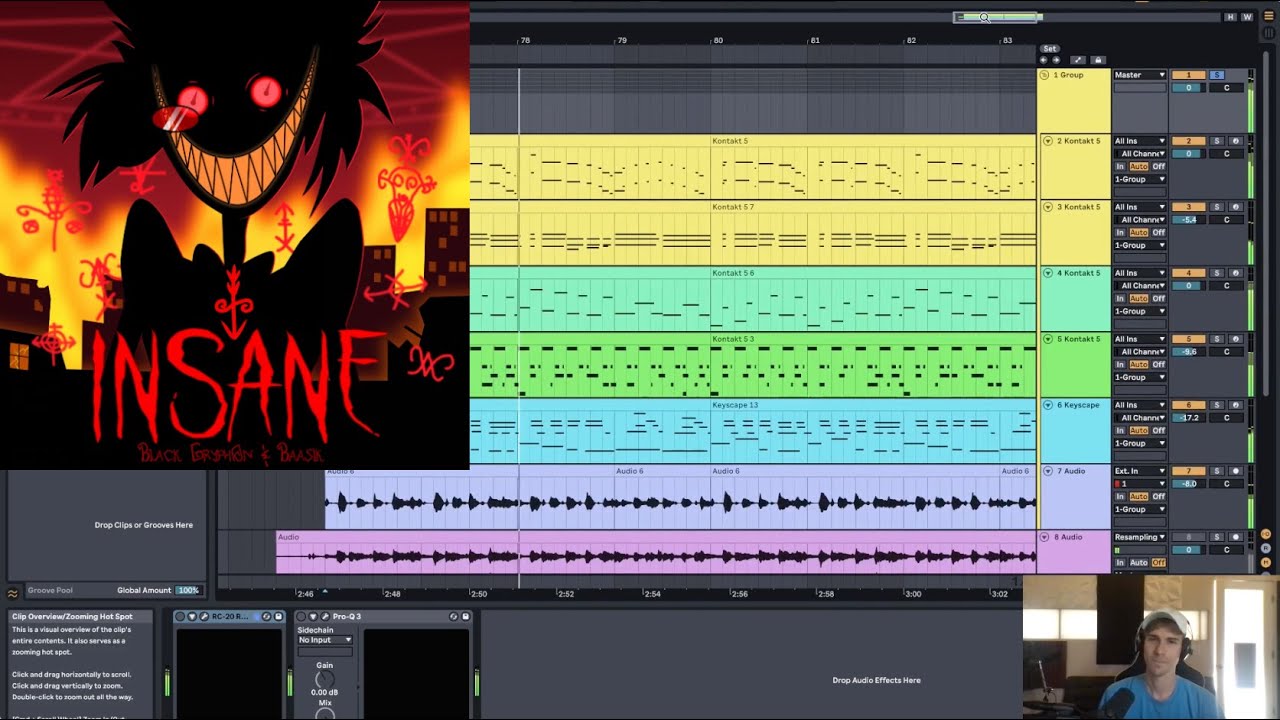
Task: Click the Groove Pool label bar
Action: click(x=50, y=591)
